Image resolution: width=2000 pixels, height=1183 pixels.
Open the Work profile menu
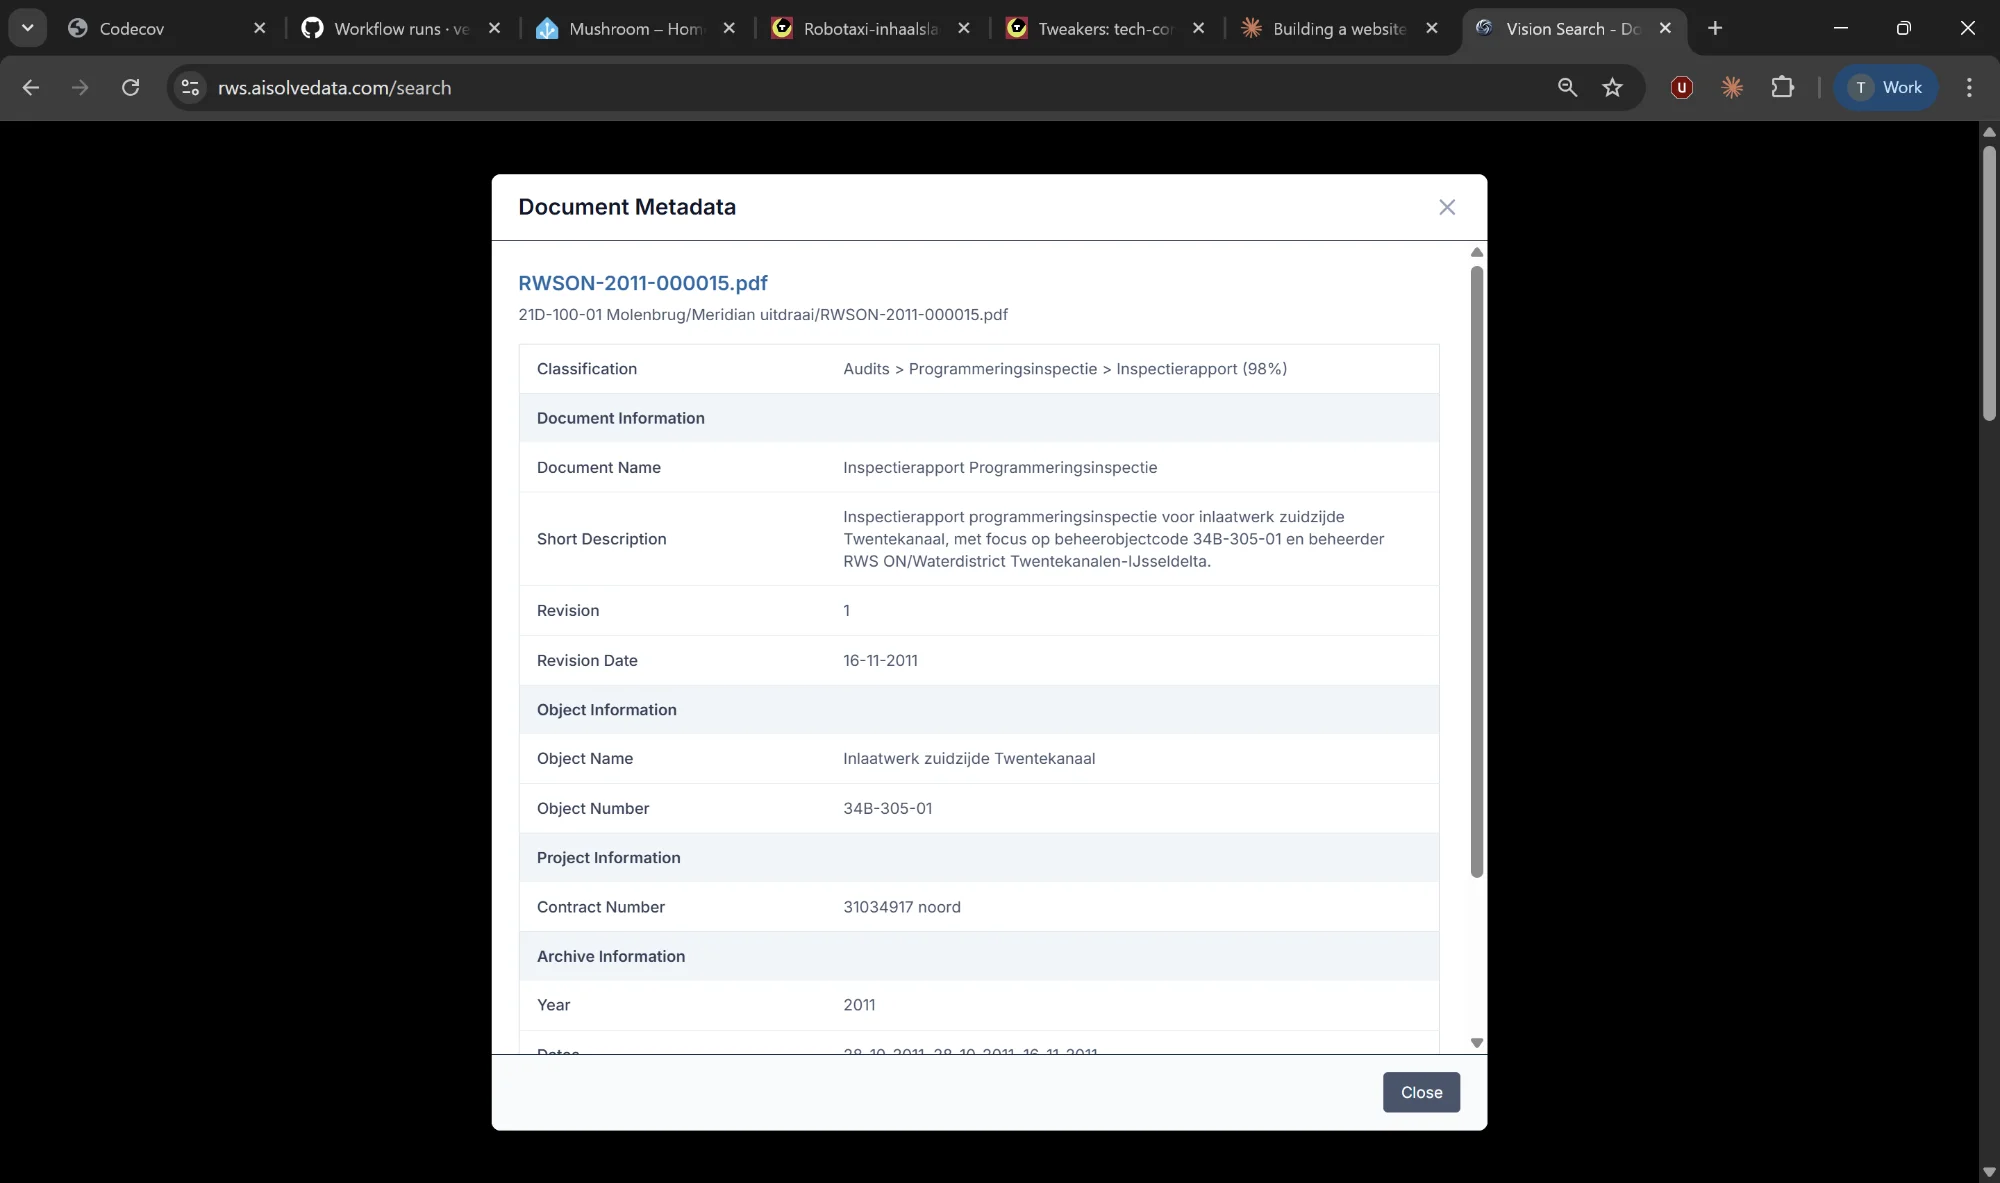[x=1888, y=87]
